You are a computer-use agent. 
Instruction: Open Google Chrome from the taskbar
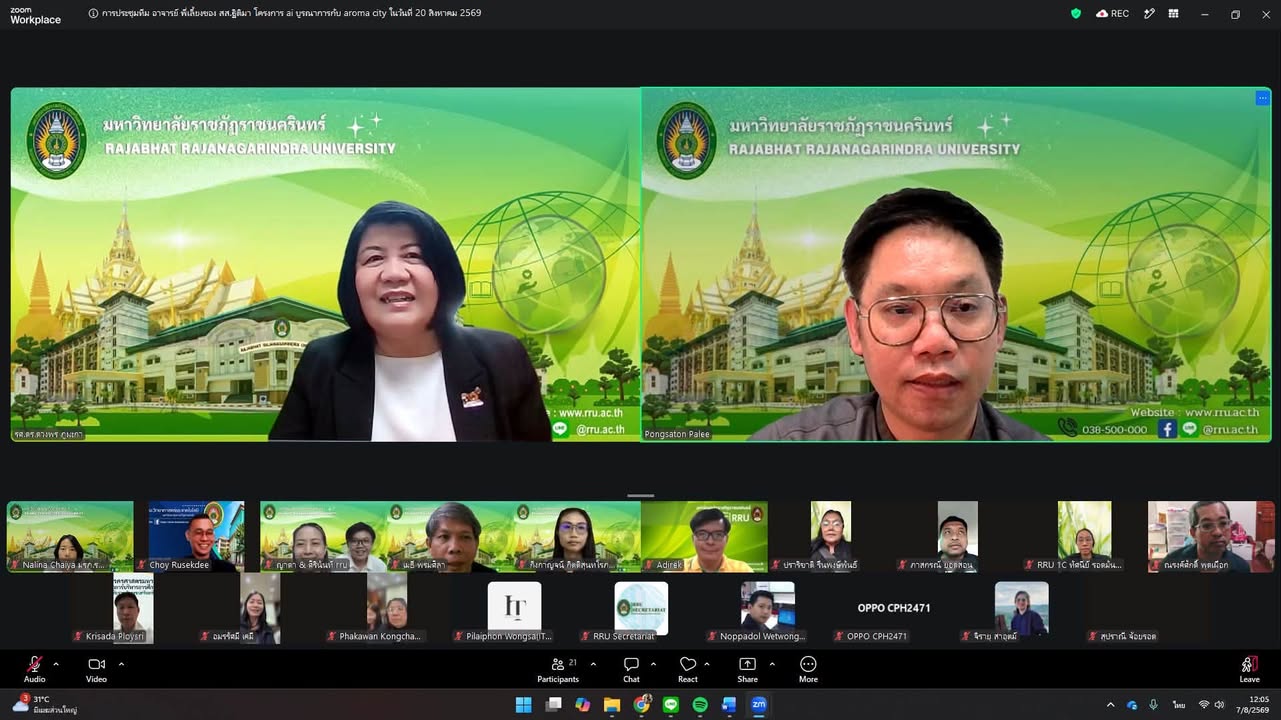641,705
